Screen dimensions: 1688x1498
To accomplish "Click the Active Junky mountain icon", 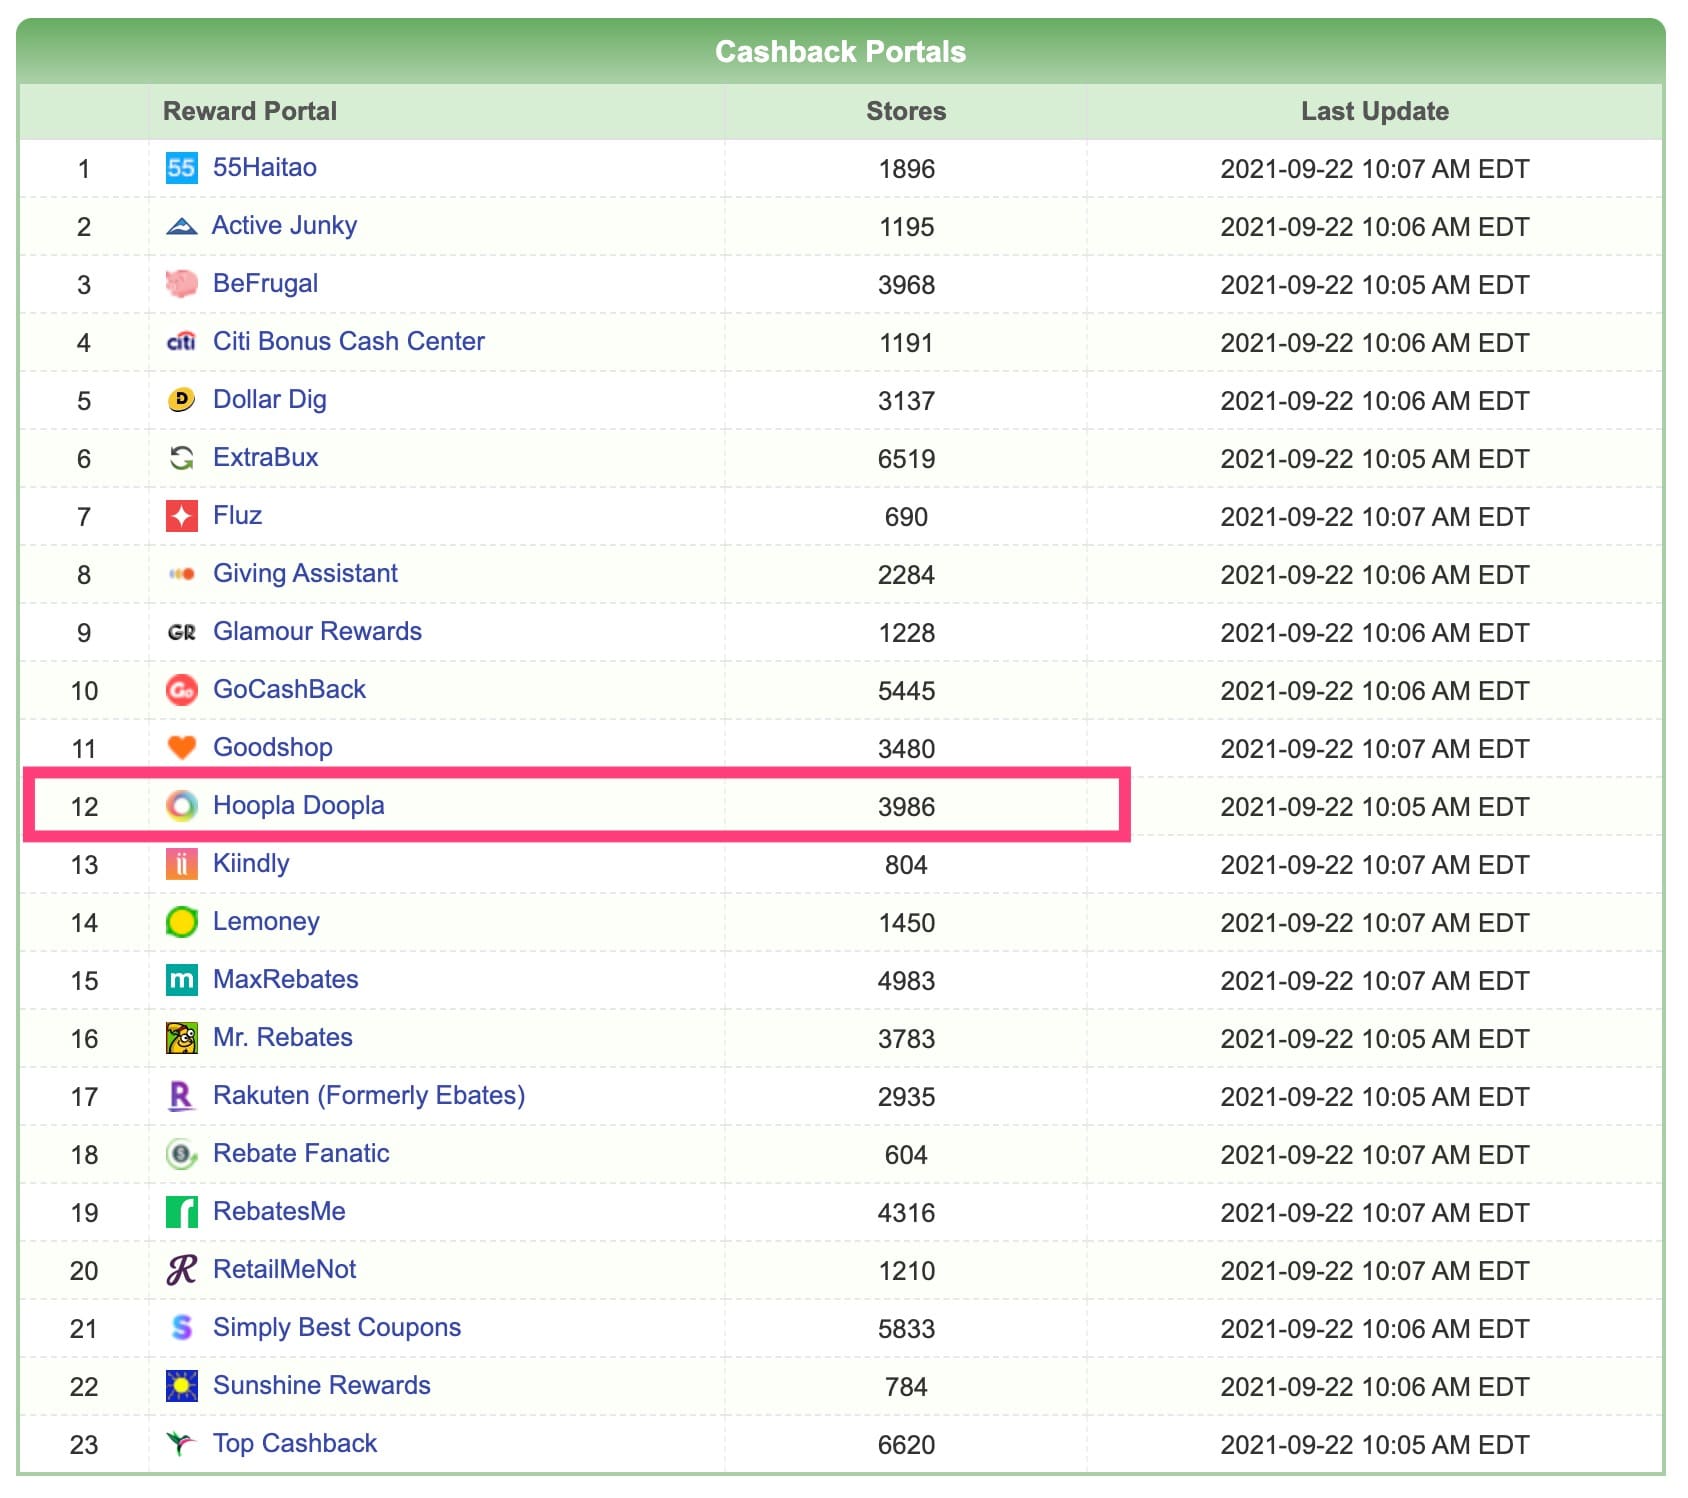I will click(181, 226).
